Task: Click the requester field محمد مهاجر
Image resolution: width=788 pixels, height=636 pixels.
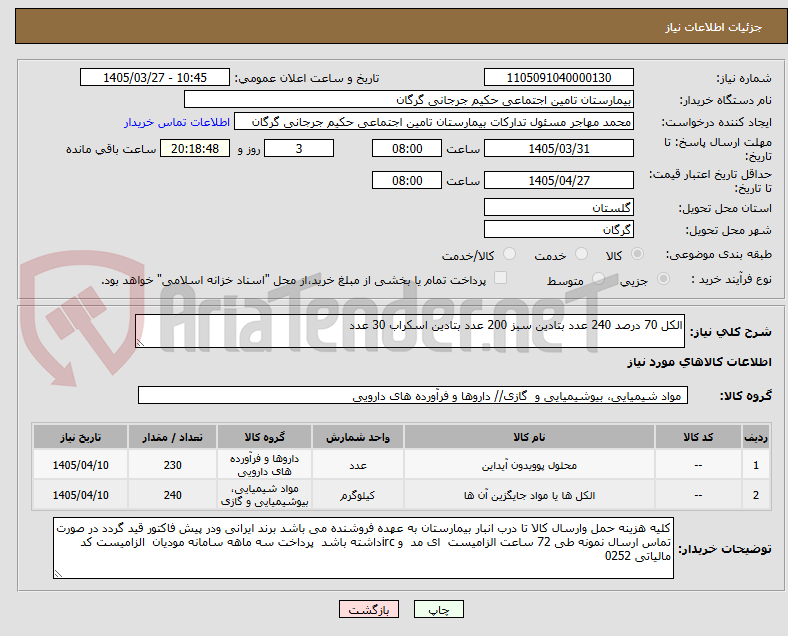Action: (x=434, y=122)
